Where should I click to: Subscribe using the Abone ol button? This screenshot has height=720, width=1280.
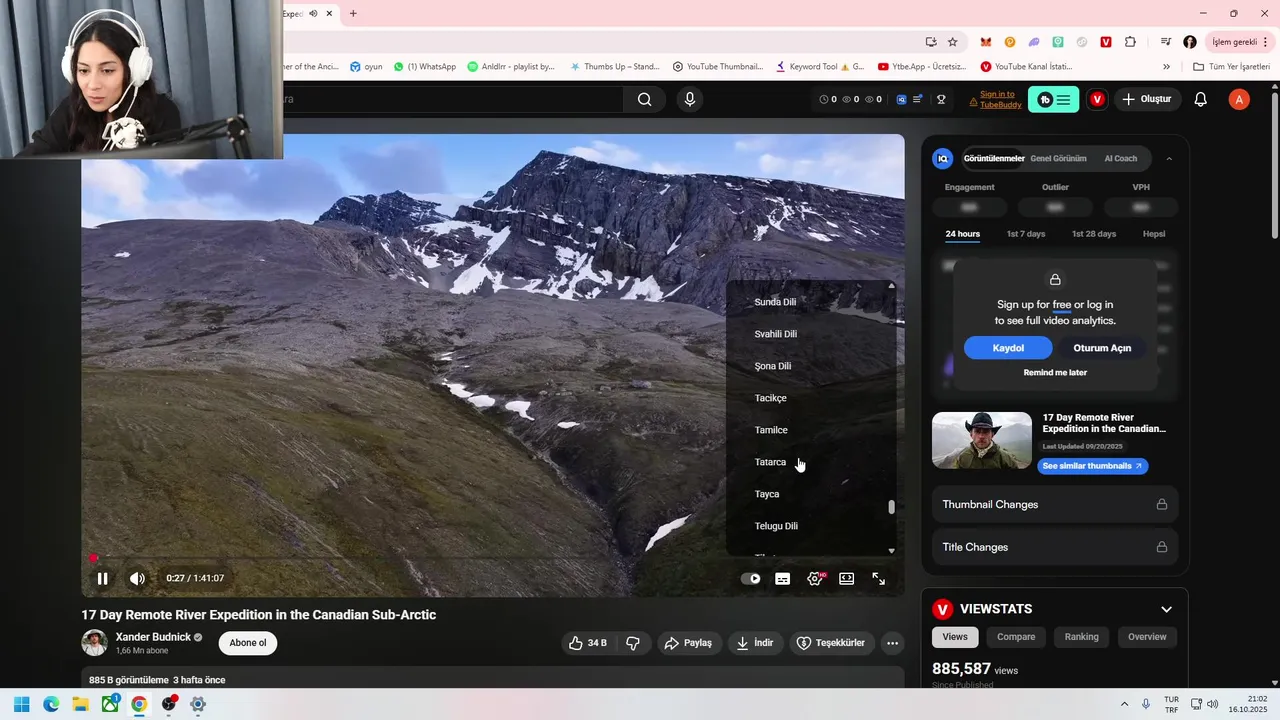[248, 643]
